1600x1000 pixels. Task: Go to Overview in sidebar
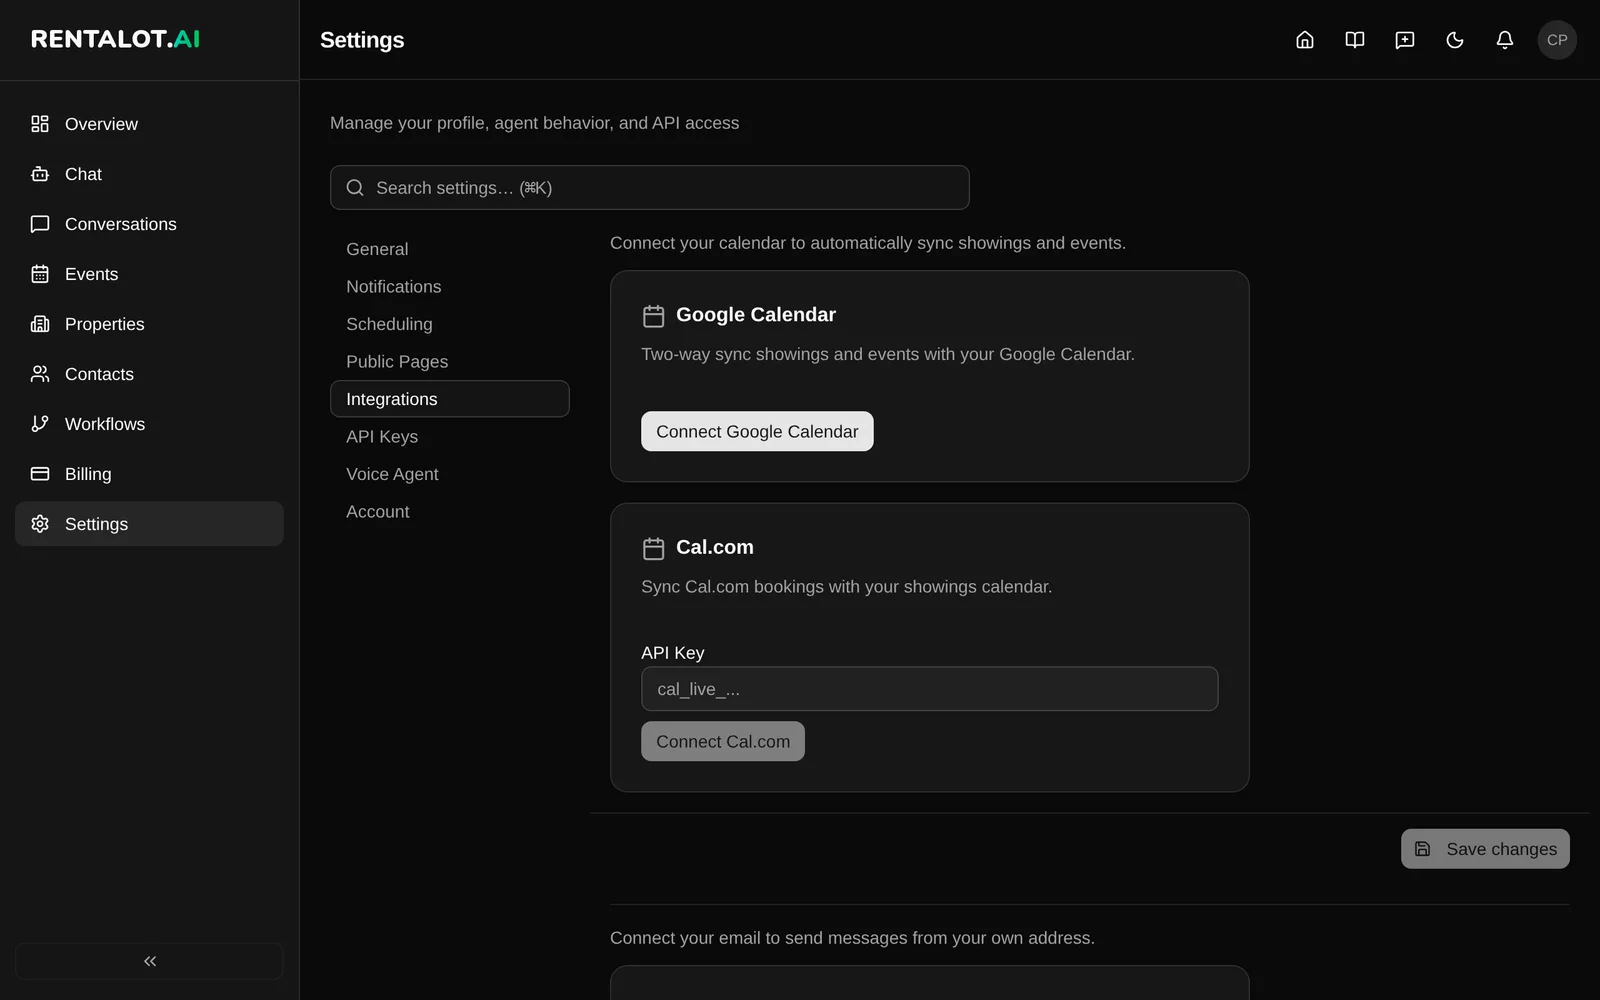pyautogui.click(x=149, y=124)
